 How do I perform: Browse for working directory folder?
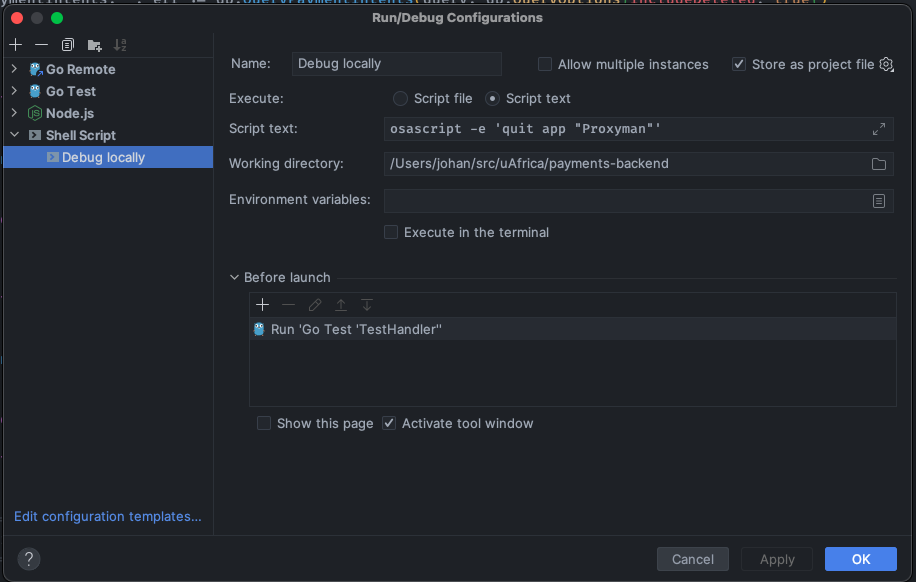(x=879, y=164)
